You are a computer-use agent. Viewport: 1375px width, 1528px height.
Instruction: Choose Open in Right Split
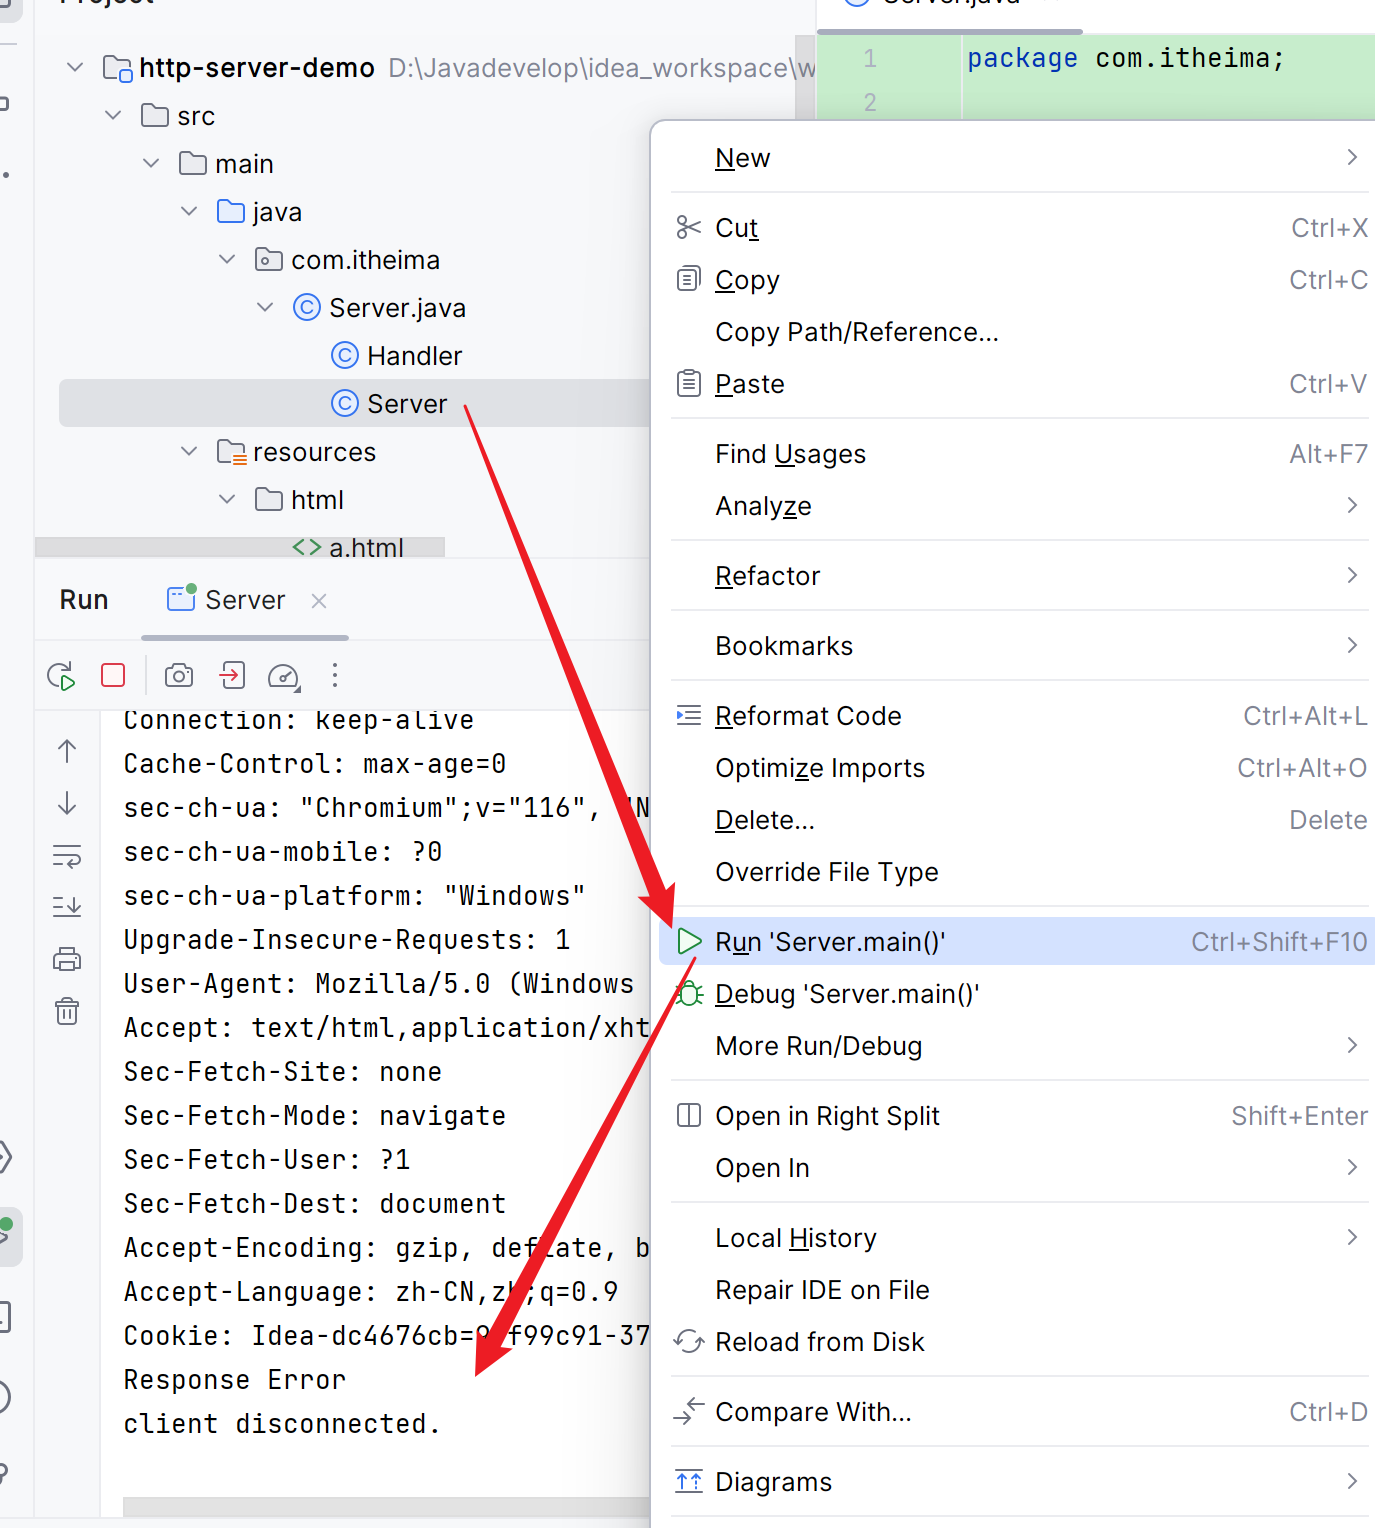click(x=1018, y=1116)
